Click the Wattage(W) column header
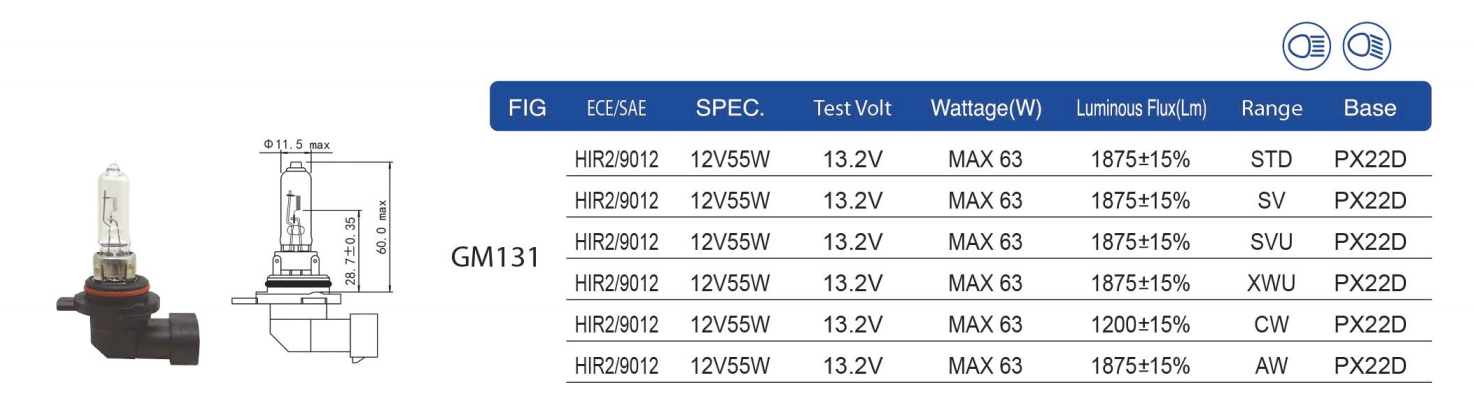Image resolution: width=1475 pixels, height=420 pixels. (986, 109)
